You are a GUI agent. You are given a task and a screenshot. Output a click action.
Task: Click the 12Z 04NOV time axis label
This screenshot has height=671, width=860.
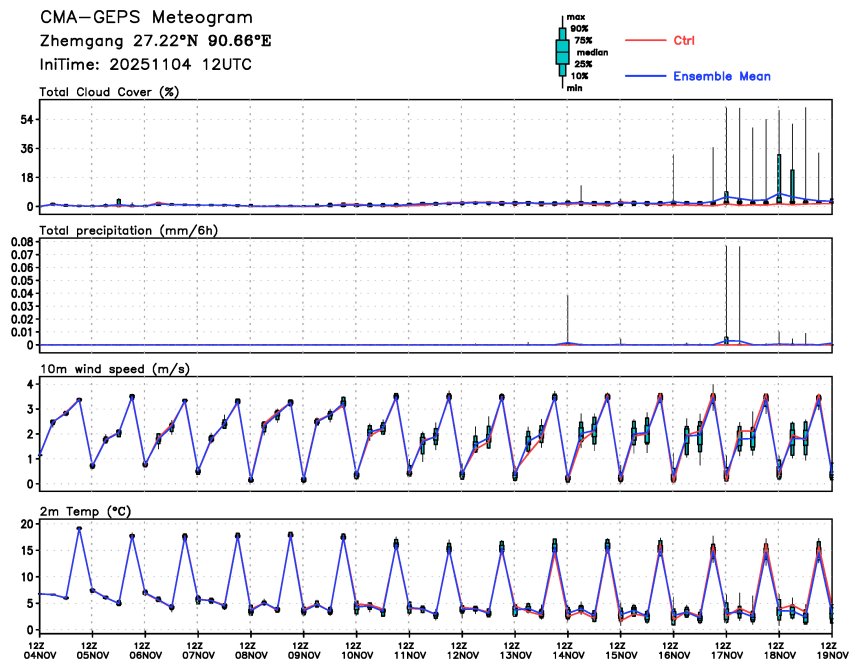[x=39, y=651]
